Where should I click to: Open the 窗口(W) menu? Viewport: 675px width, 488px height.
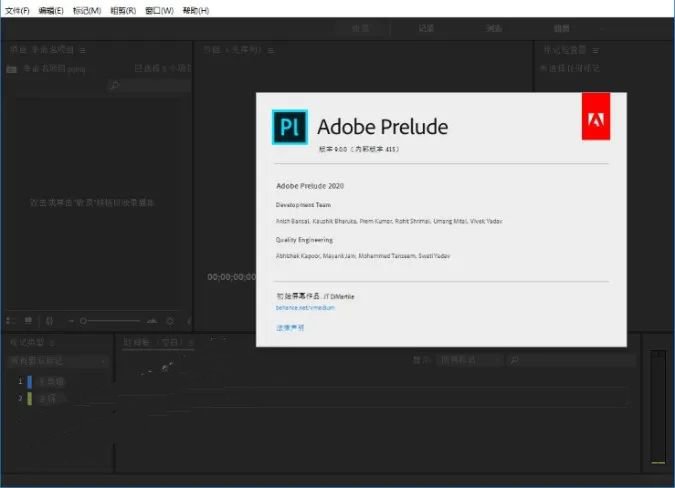pos(159,11)
